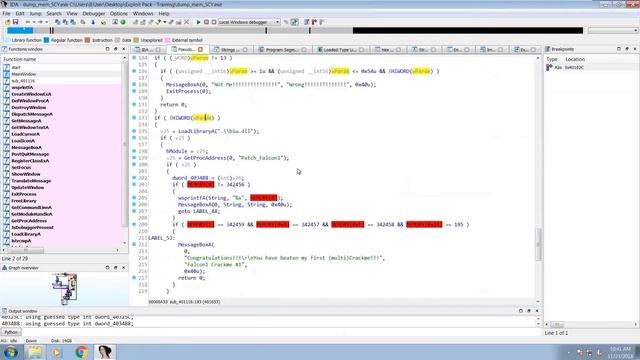Select LoadLibraryA in the functions list
The image size is (640, 360).
[x=26, y=234]
